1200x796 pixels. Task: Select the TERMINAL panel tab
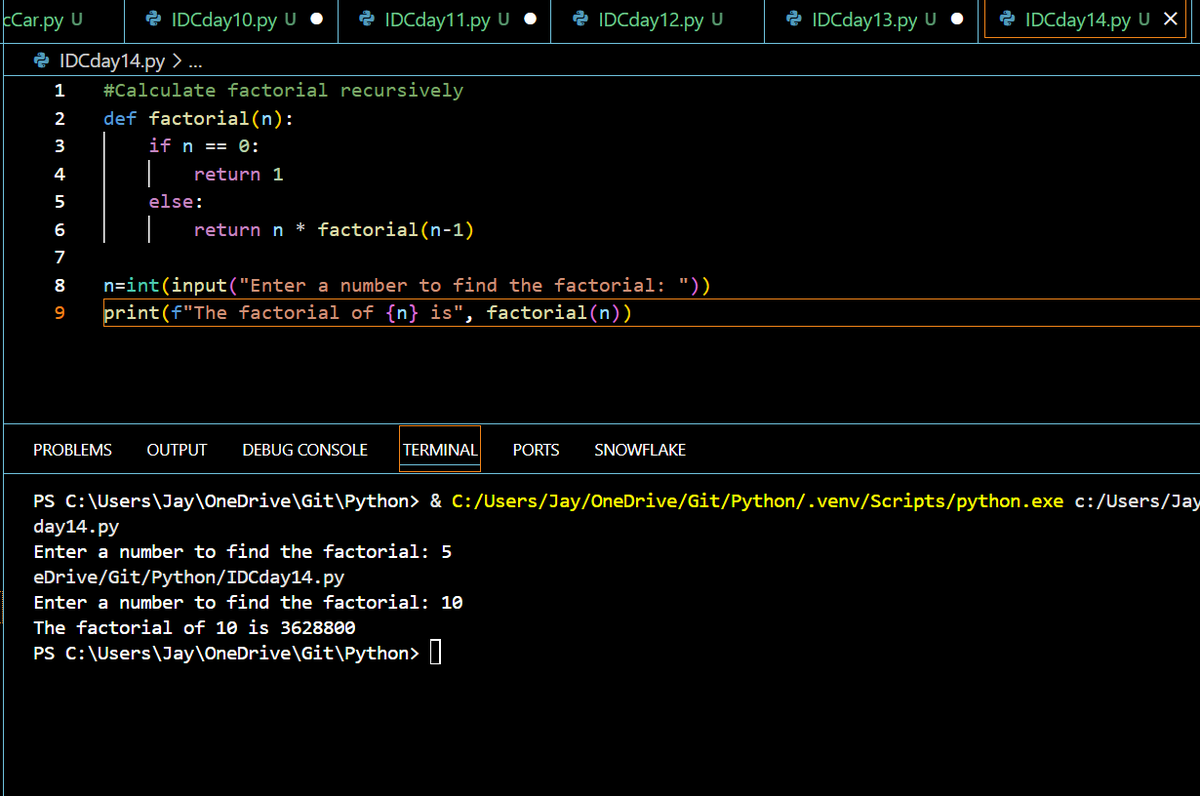440,450
